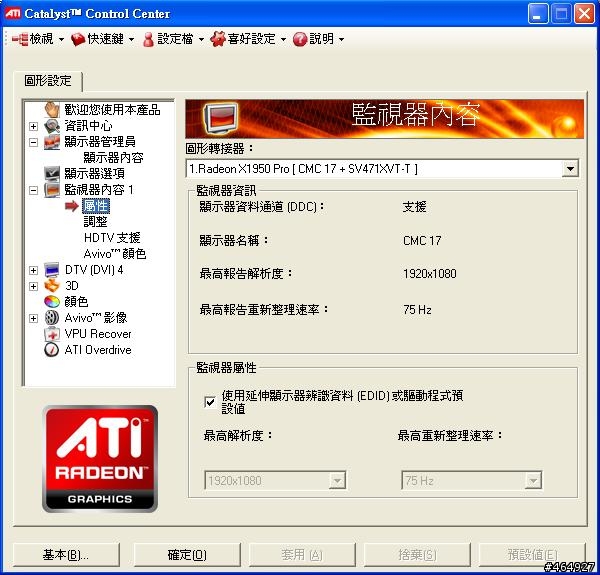Click the 資訊中心 magnifier icon
Image resolution: width=600 pixels, height=575 pixels.
tap(52, 126)
